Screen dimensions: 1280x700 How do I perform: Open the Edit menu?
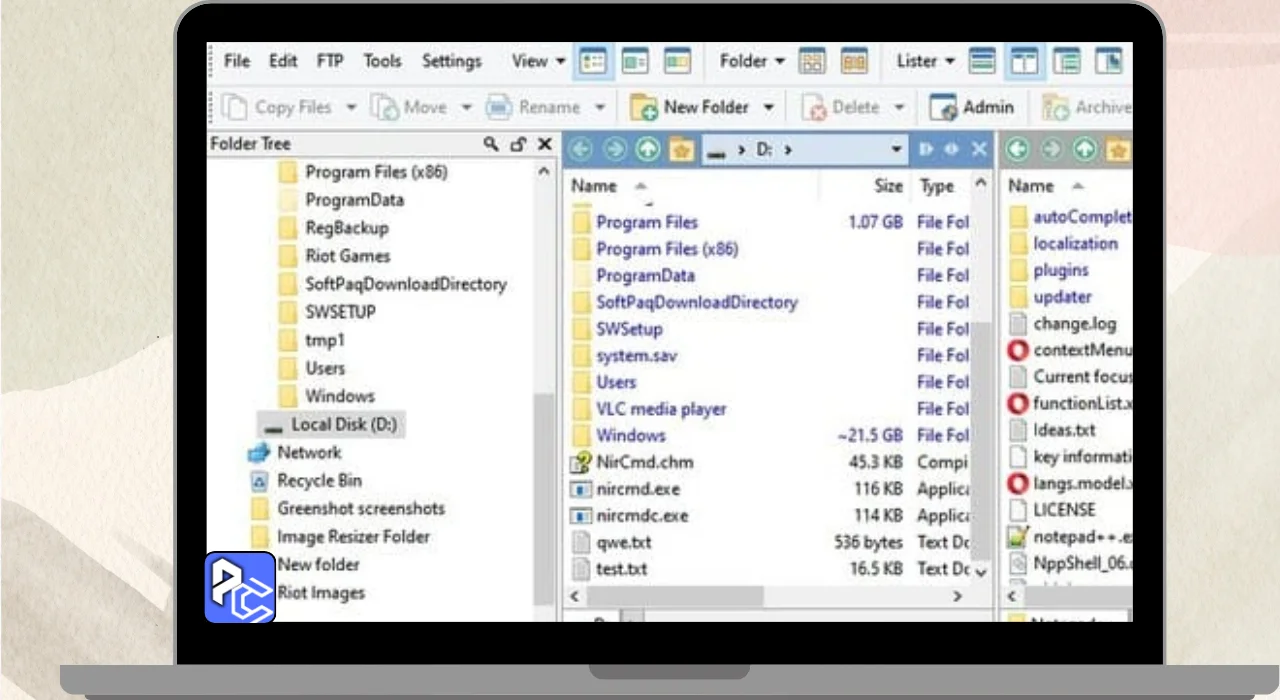click(283, 61)
